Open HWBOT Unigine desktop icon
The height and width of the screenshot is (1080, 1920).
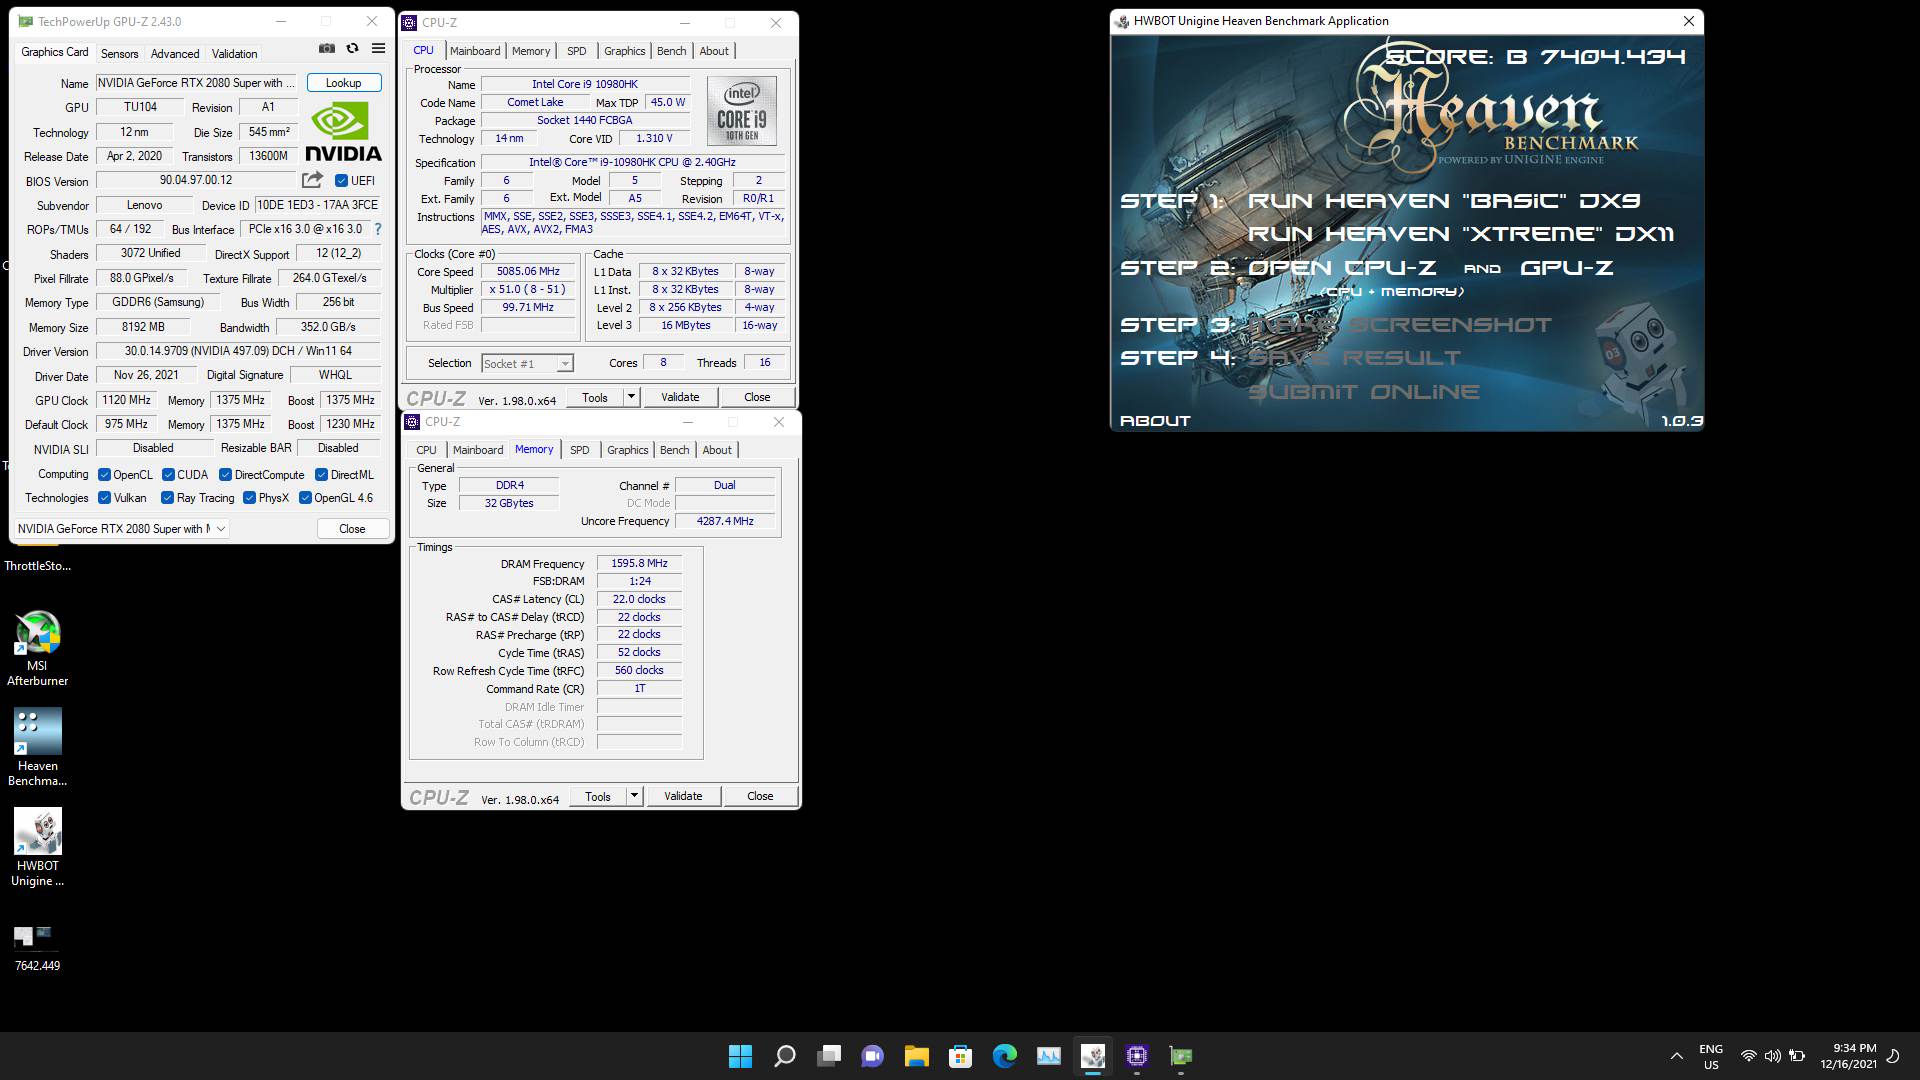(38, 847)
